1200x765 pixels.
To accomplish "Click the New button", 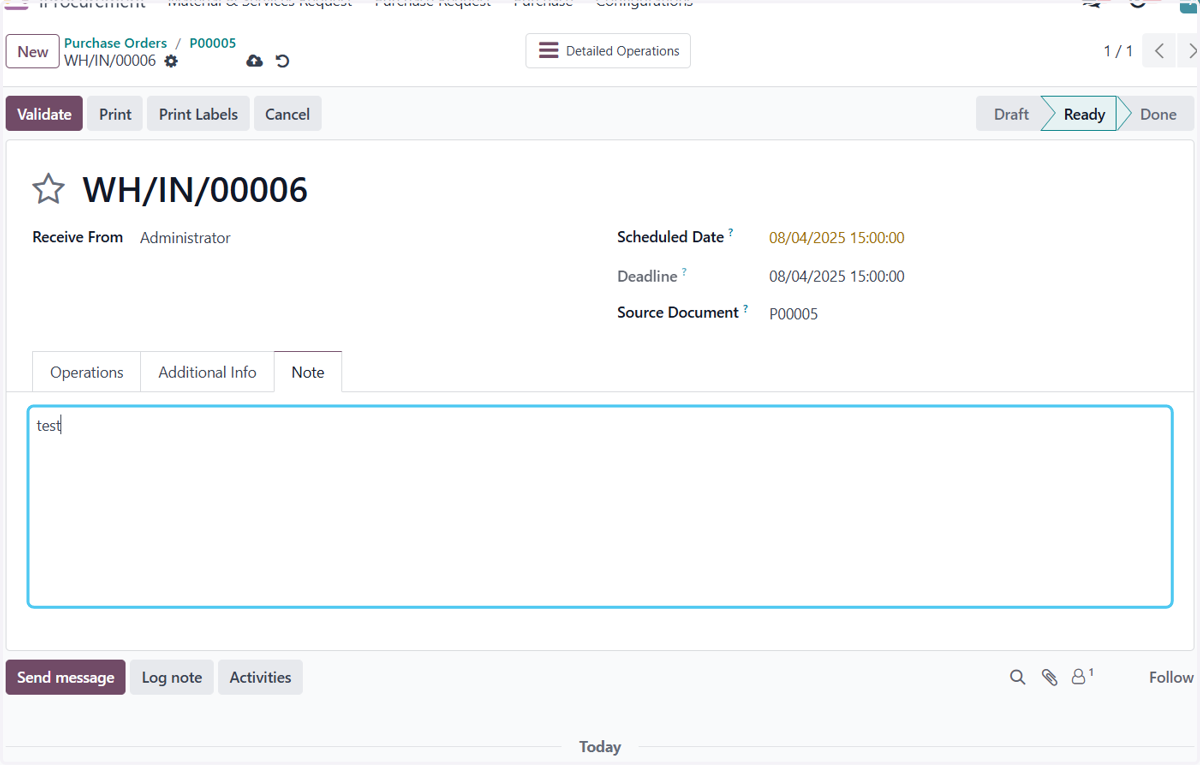I will point(33,52).
